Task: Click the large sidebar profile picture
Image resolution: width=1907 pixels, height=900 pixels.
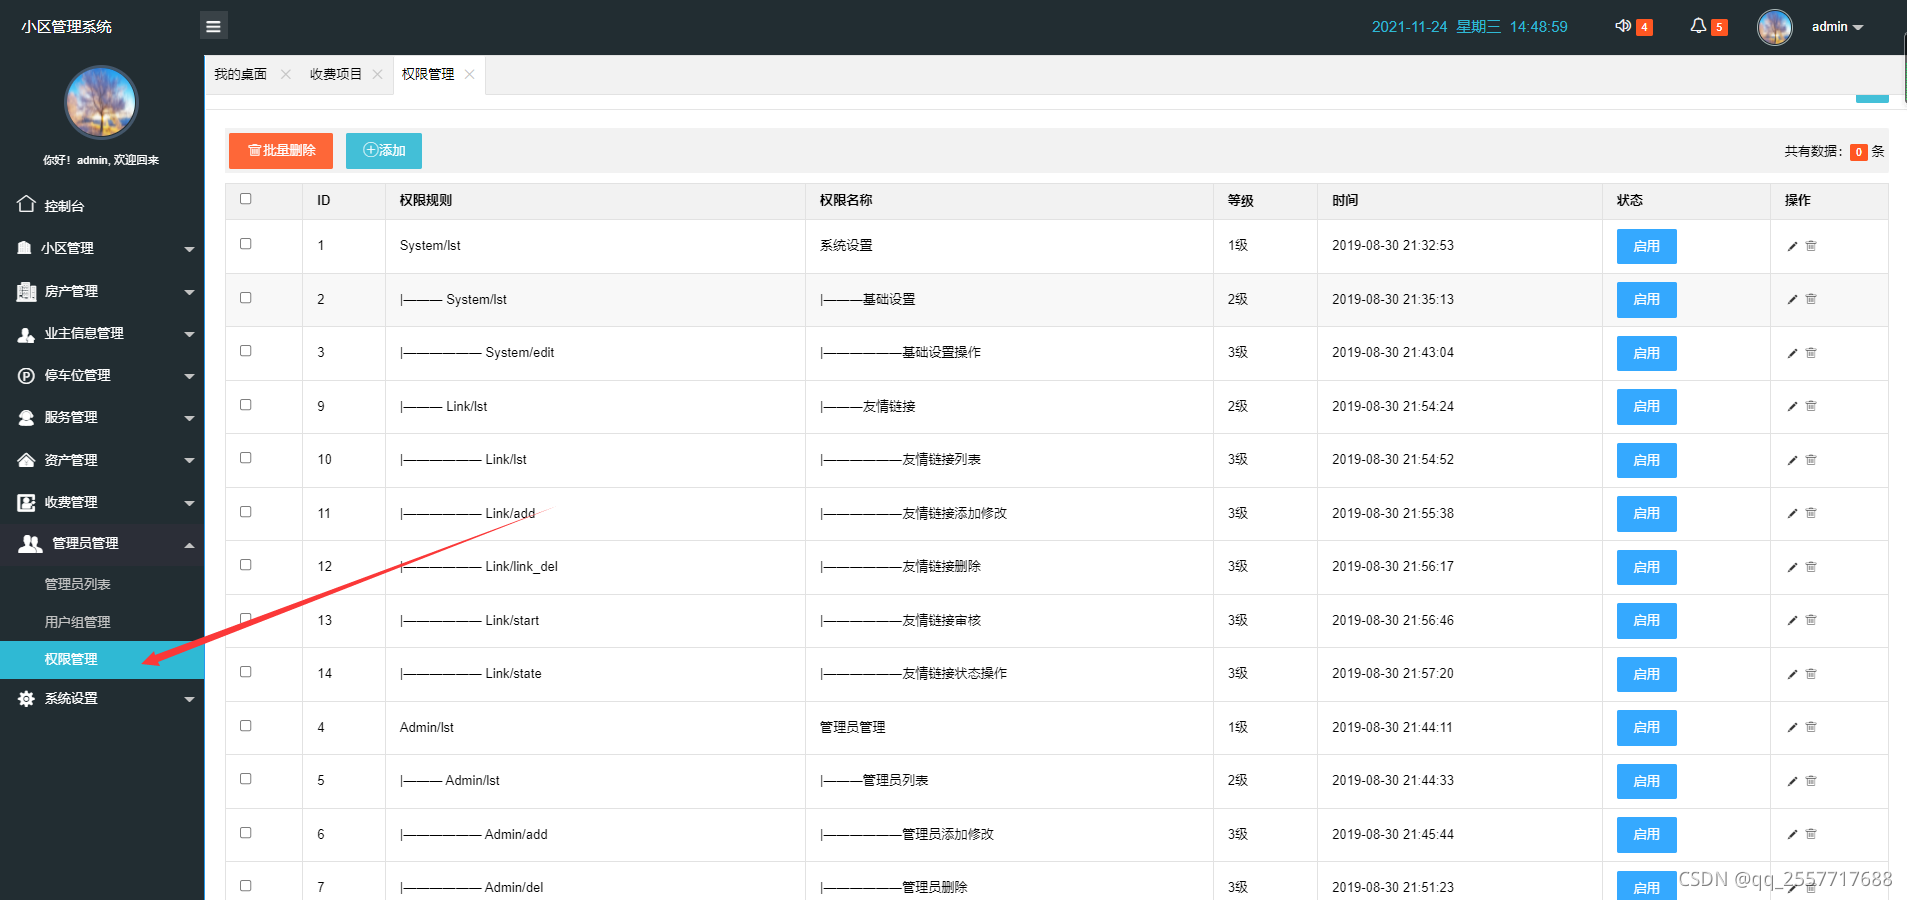Action: click(101, 102)
